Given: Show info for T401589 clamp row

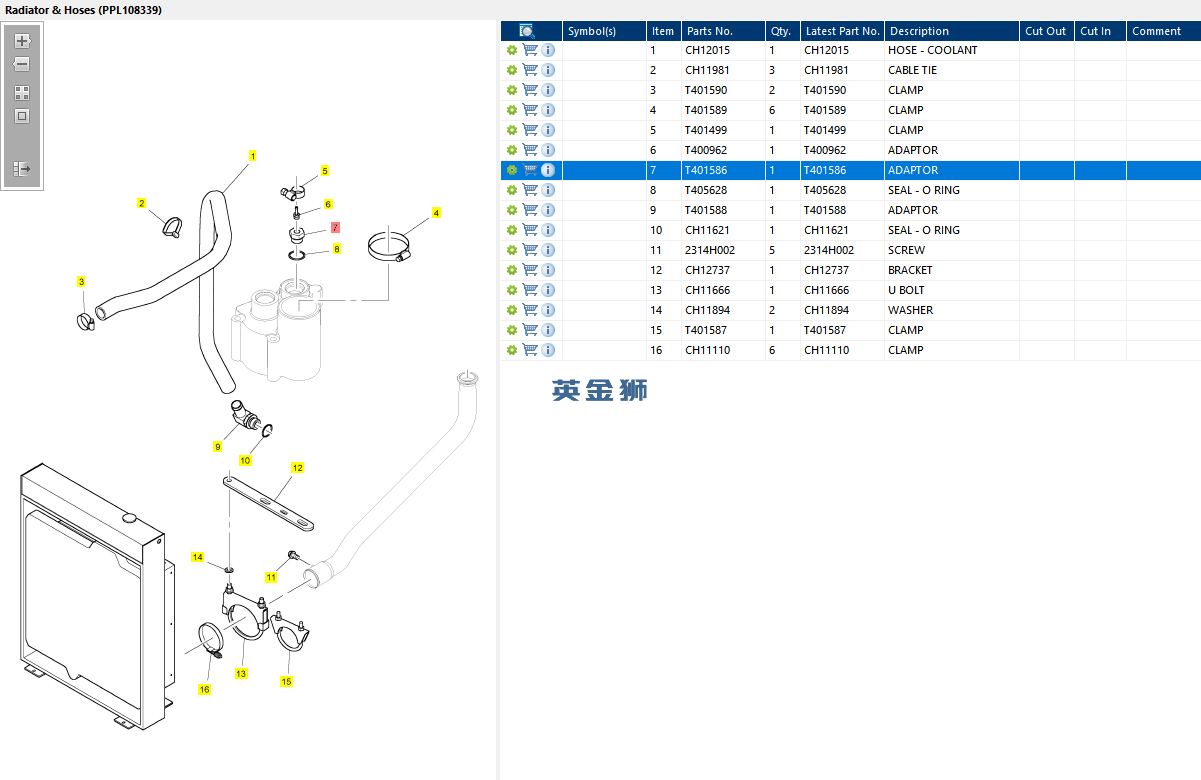Looking at the screenshot, I should 548,110.
